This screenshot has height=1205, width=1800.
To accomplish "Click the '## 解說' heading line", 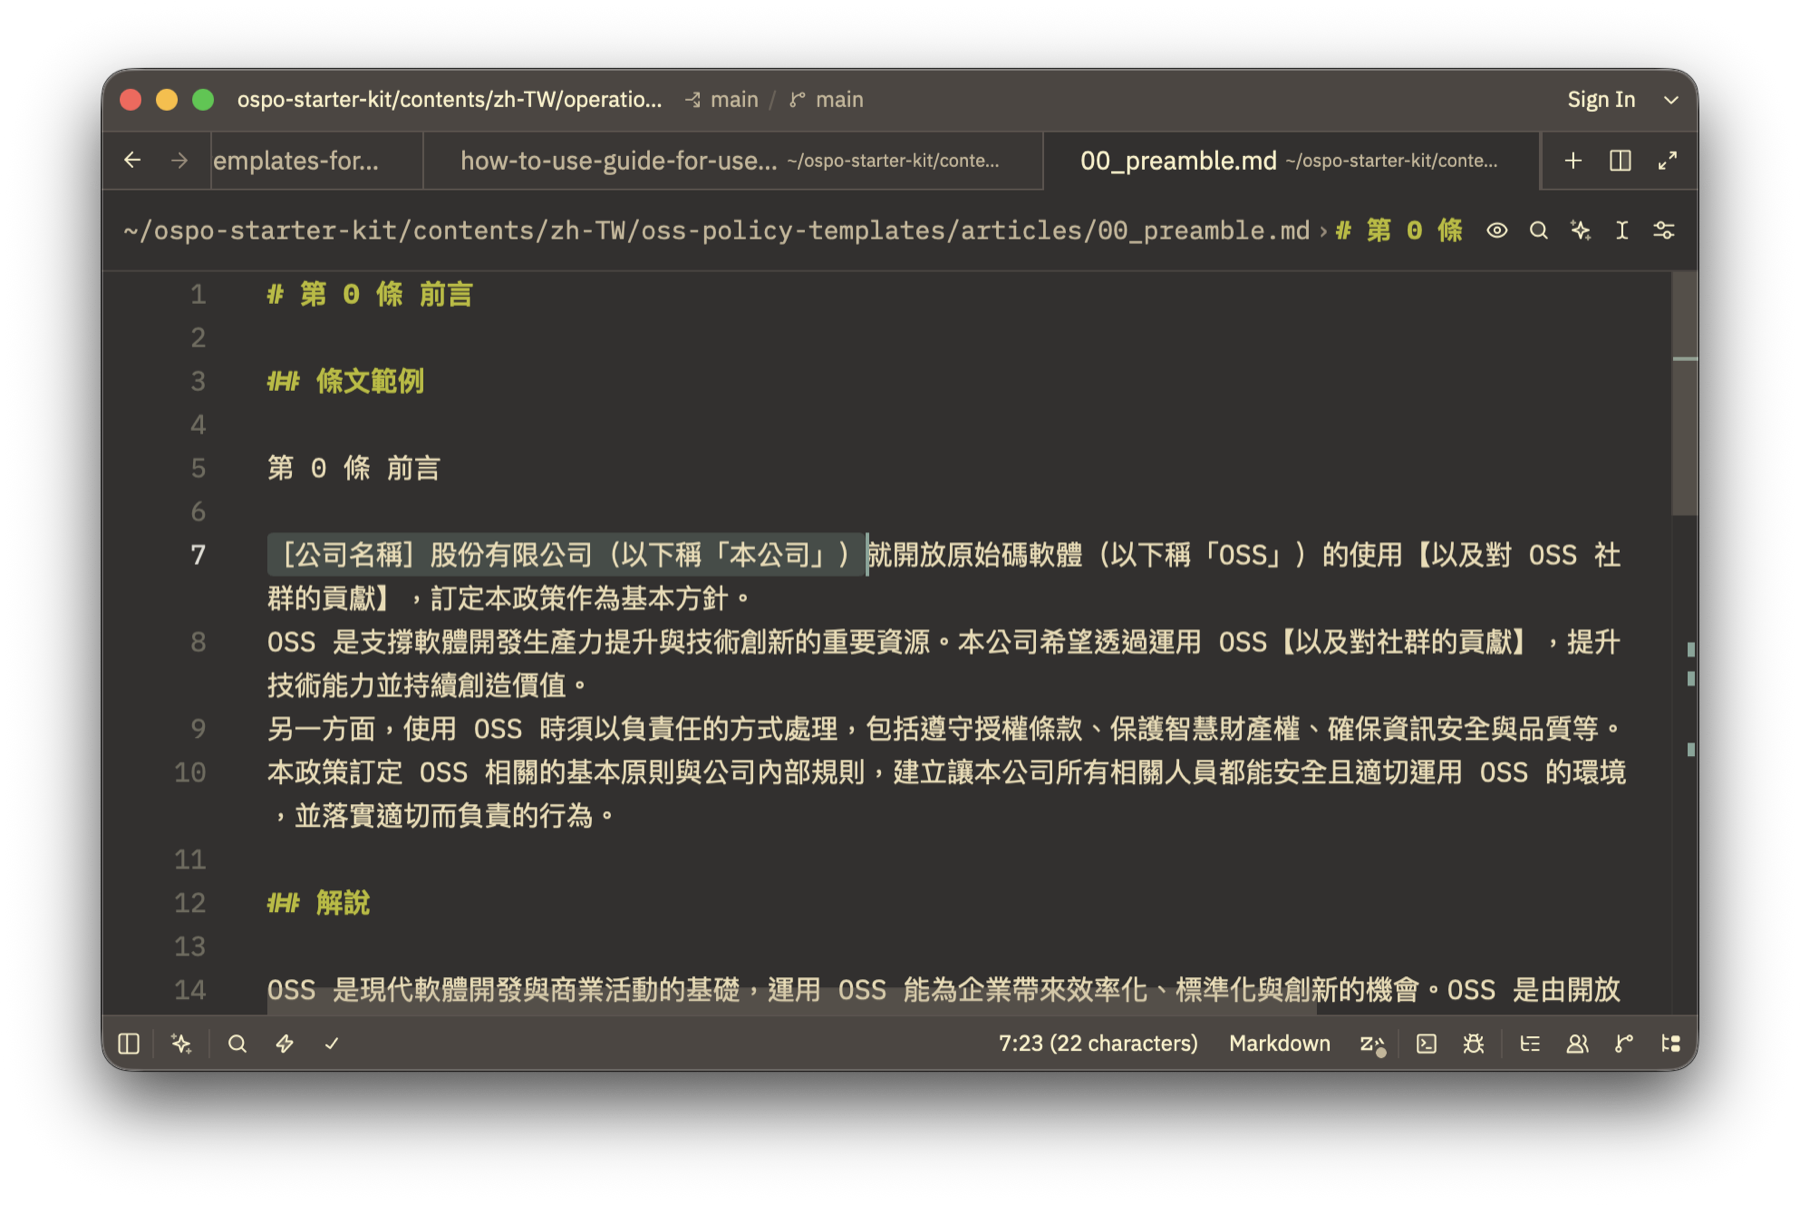I will pos(318,903).
